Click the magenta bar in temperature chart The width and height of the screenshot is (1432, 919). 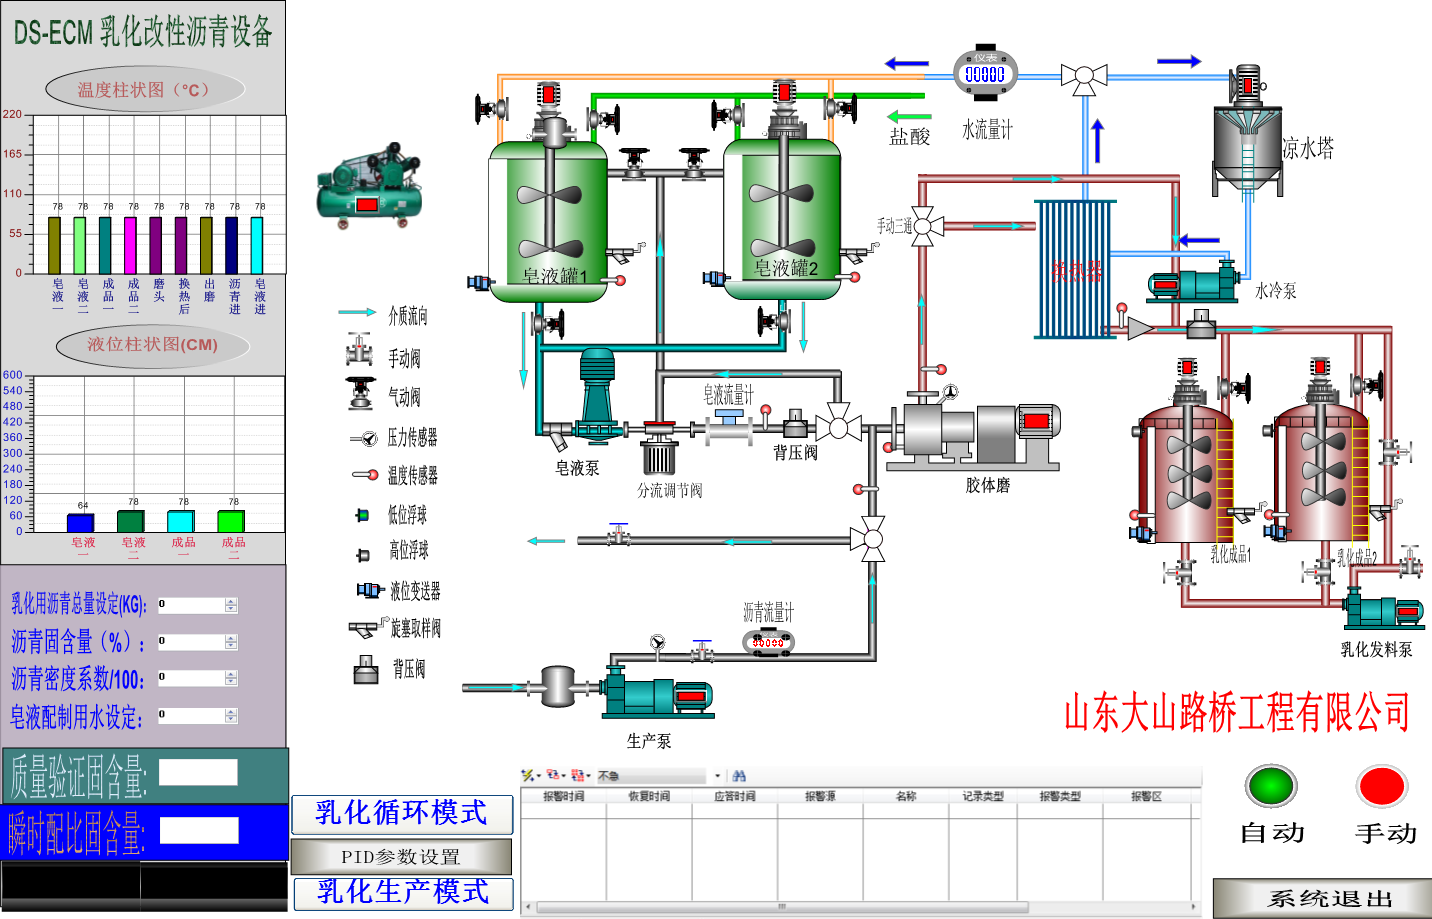pyautogui.click(x=130, y=245)
